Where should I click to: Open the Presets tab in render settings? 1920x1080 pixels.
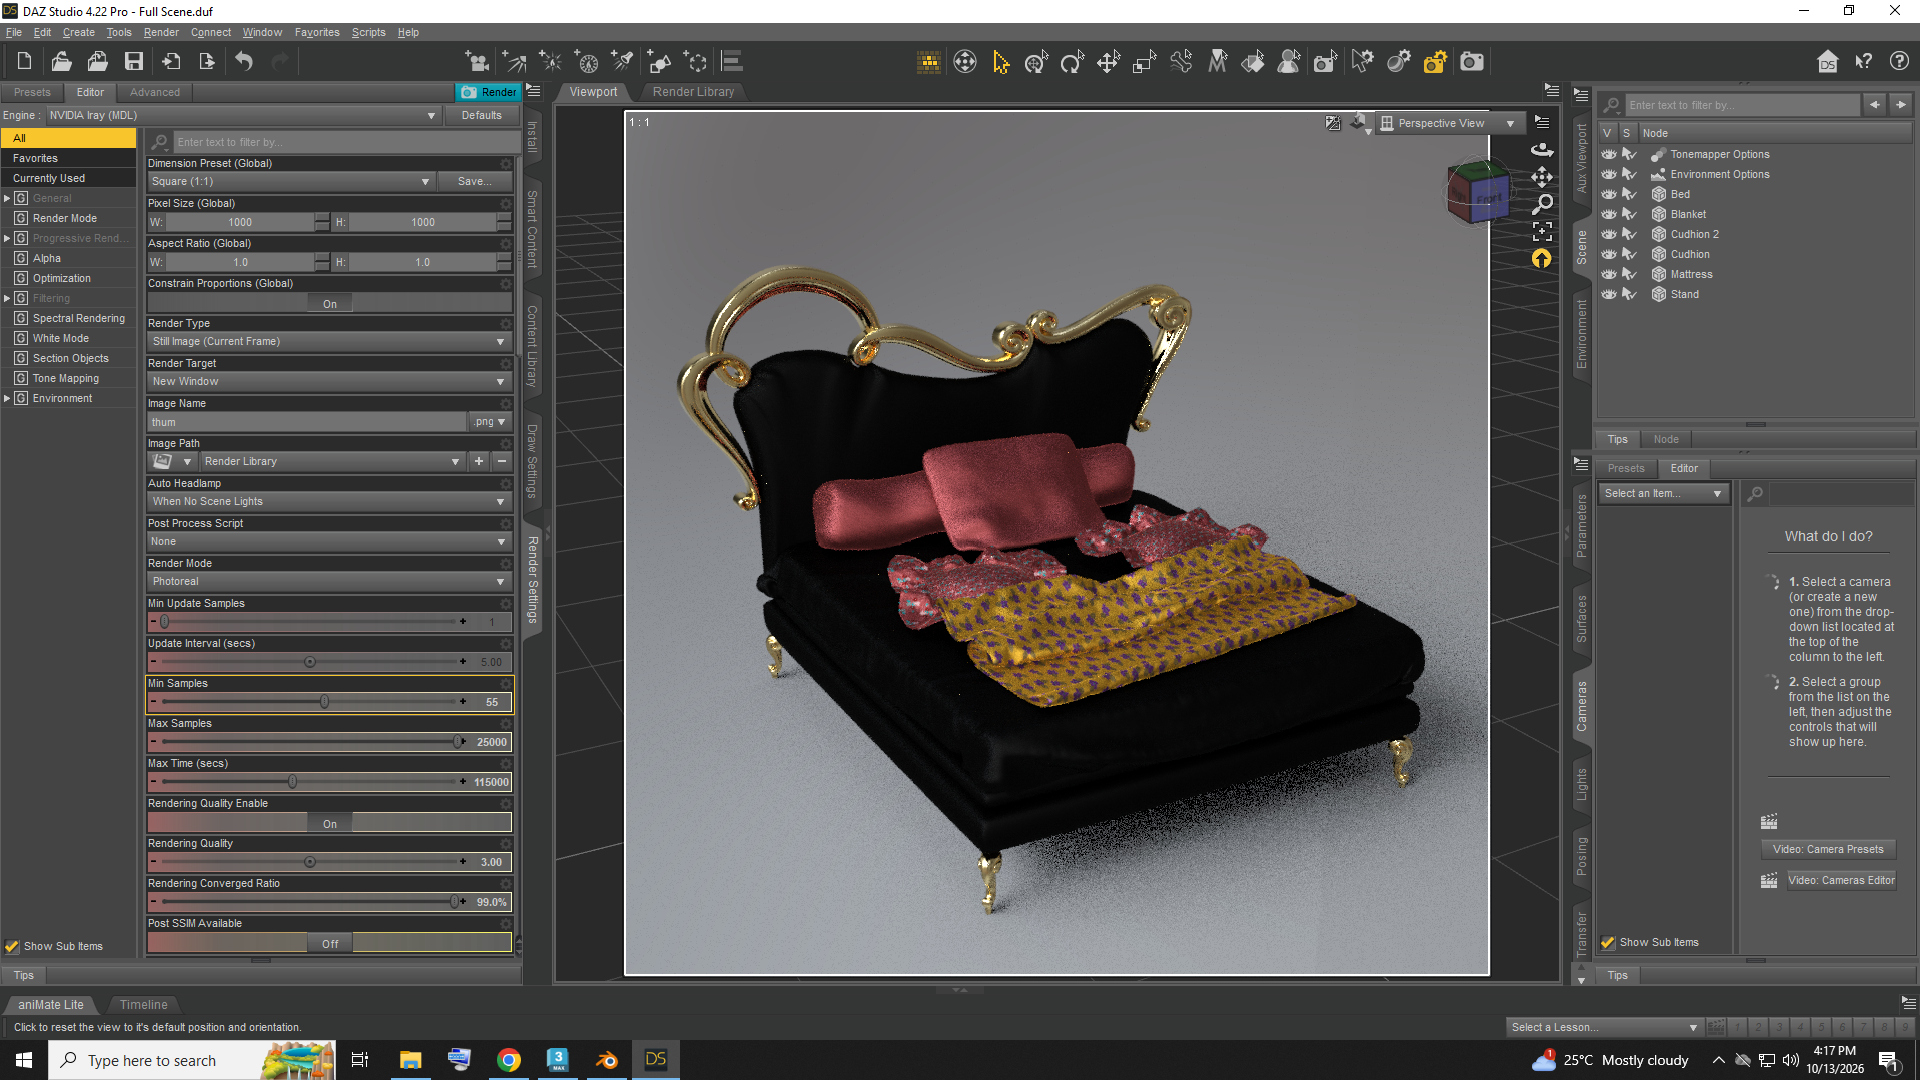tap(32, 92)
